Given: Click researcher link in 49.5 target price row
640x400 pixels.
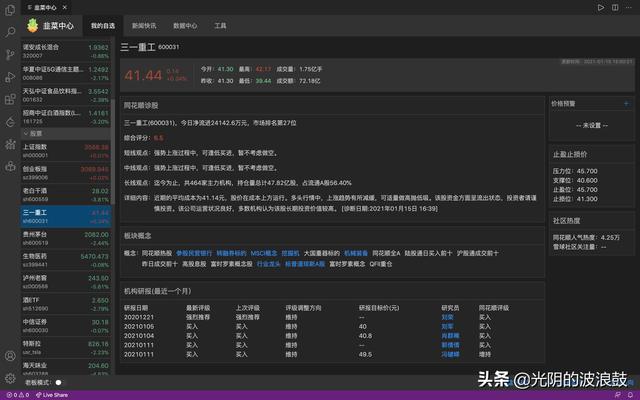Looking at the screenshot, I should 450,354.
